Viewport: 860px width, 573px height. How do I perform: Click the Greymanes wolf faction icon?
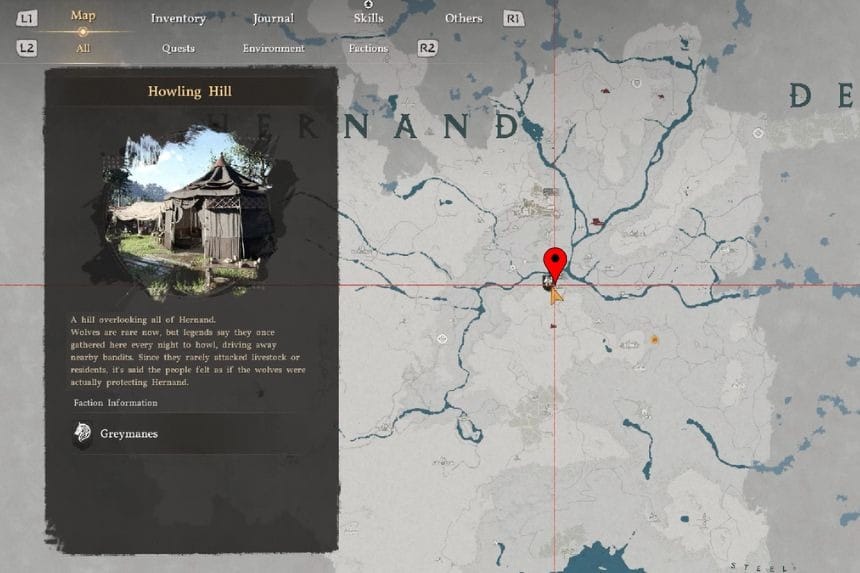coord(82,433)
